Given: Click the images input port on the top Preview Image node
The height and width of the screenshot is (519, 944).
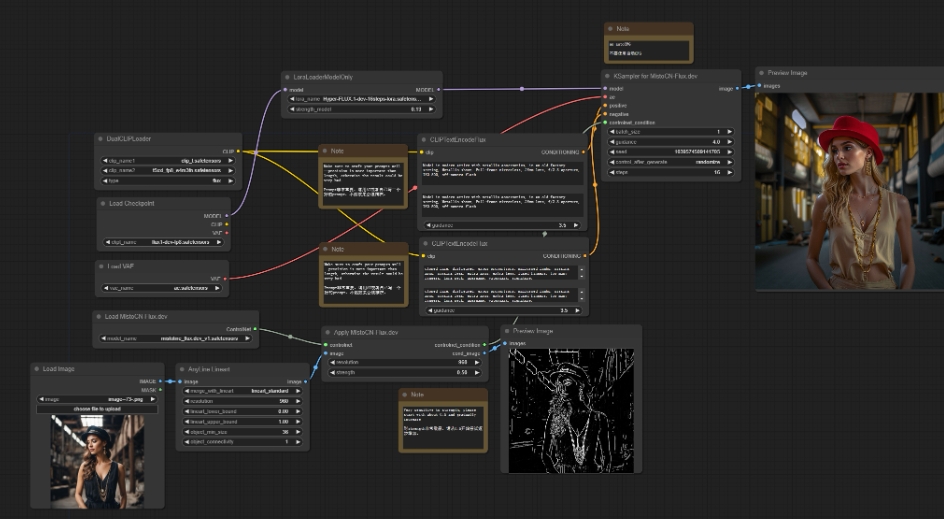Looking at the screenshot, I should [x=759, y=86].
